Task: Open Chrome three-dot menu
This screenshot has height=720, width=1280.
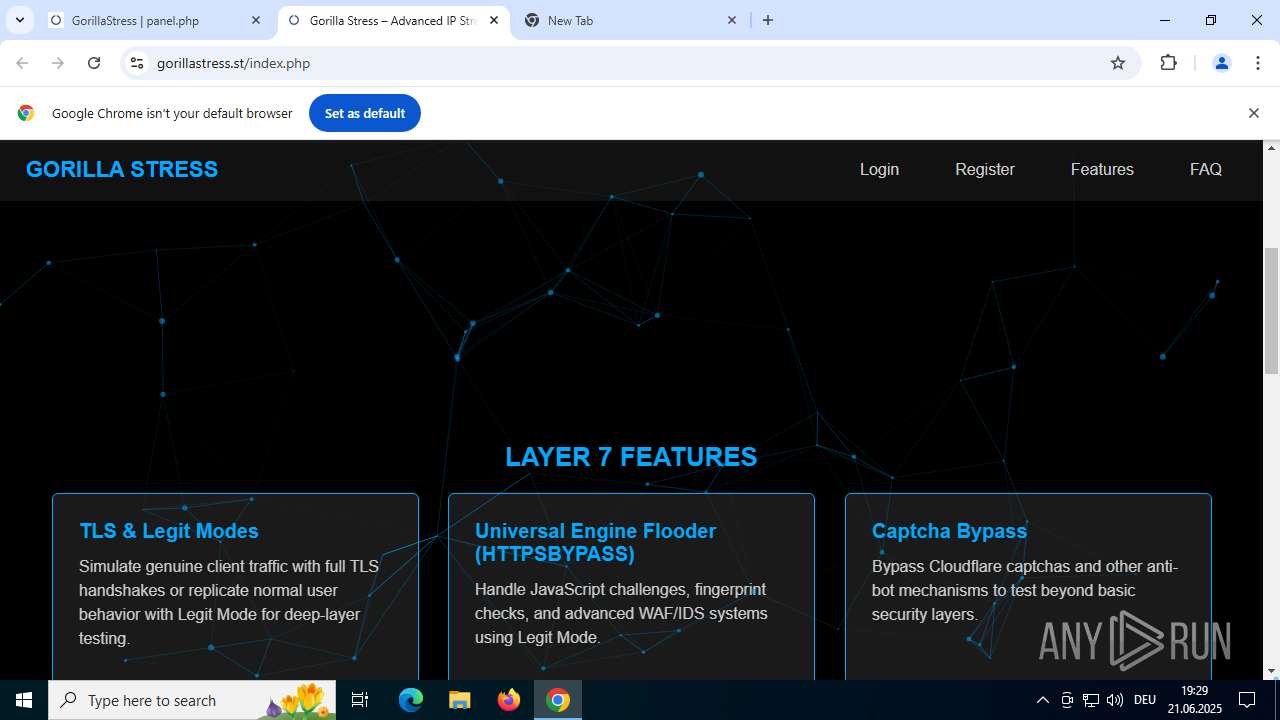Action: point(1258,63)
